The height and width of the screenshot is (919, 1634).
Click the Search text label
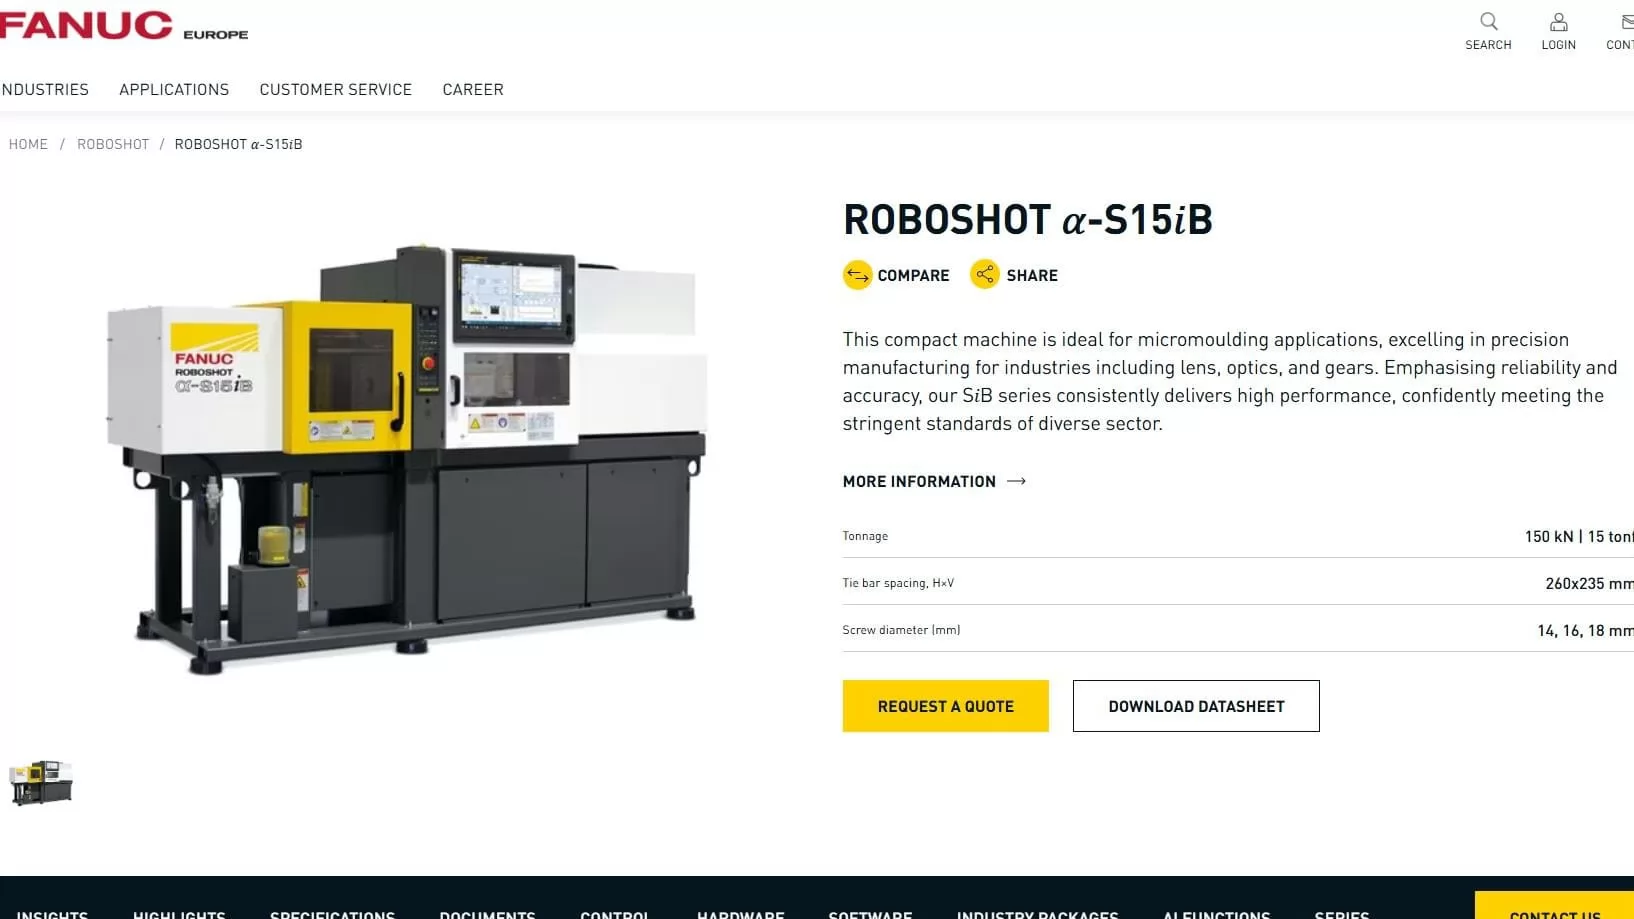1488,45
